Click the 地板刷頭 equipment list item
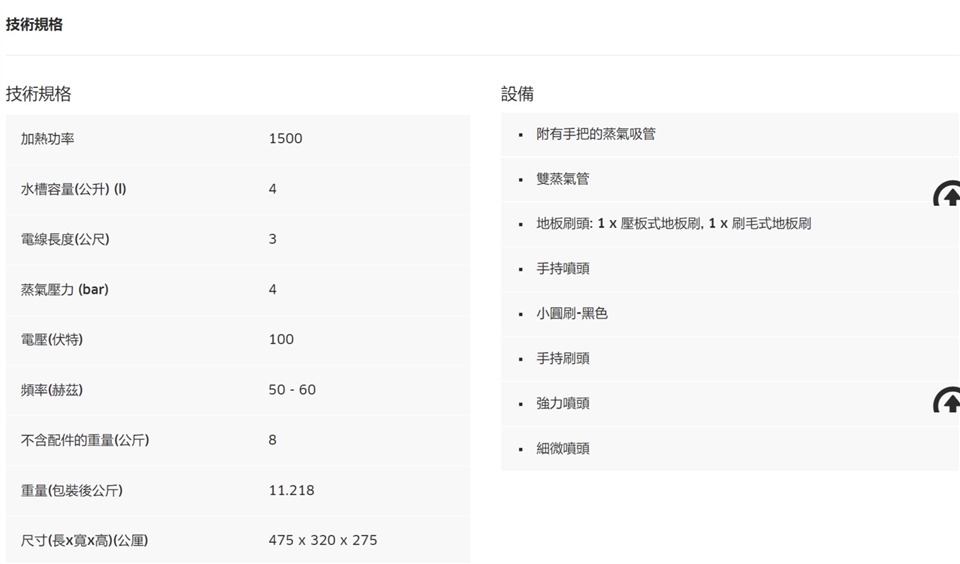960x564 pixels. (x=673, y=224)
